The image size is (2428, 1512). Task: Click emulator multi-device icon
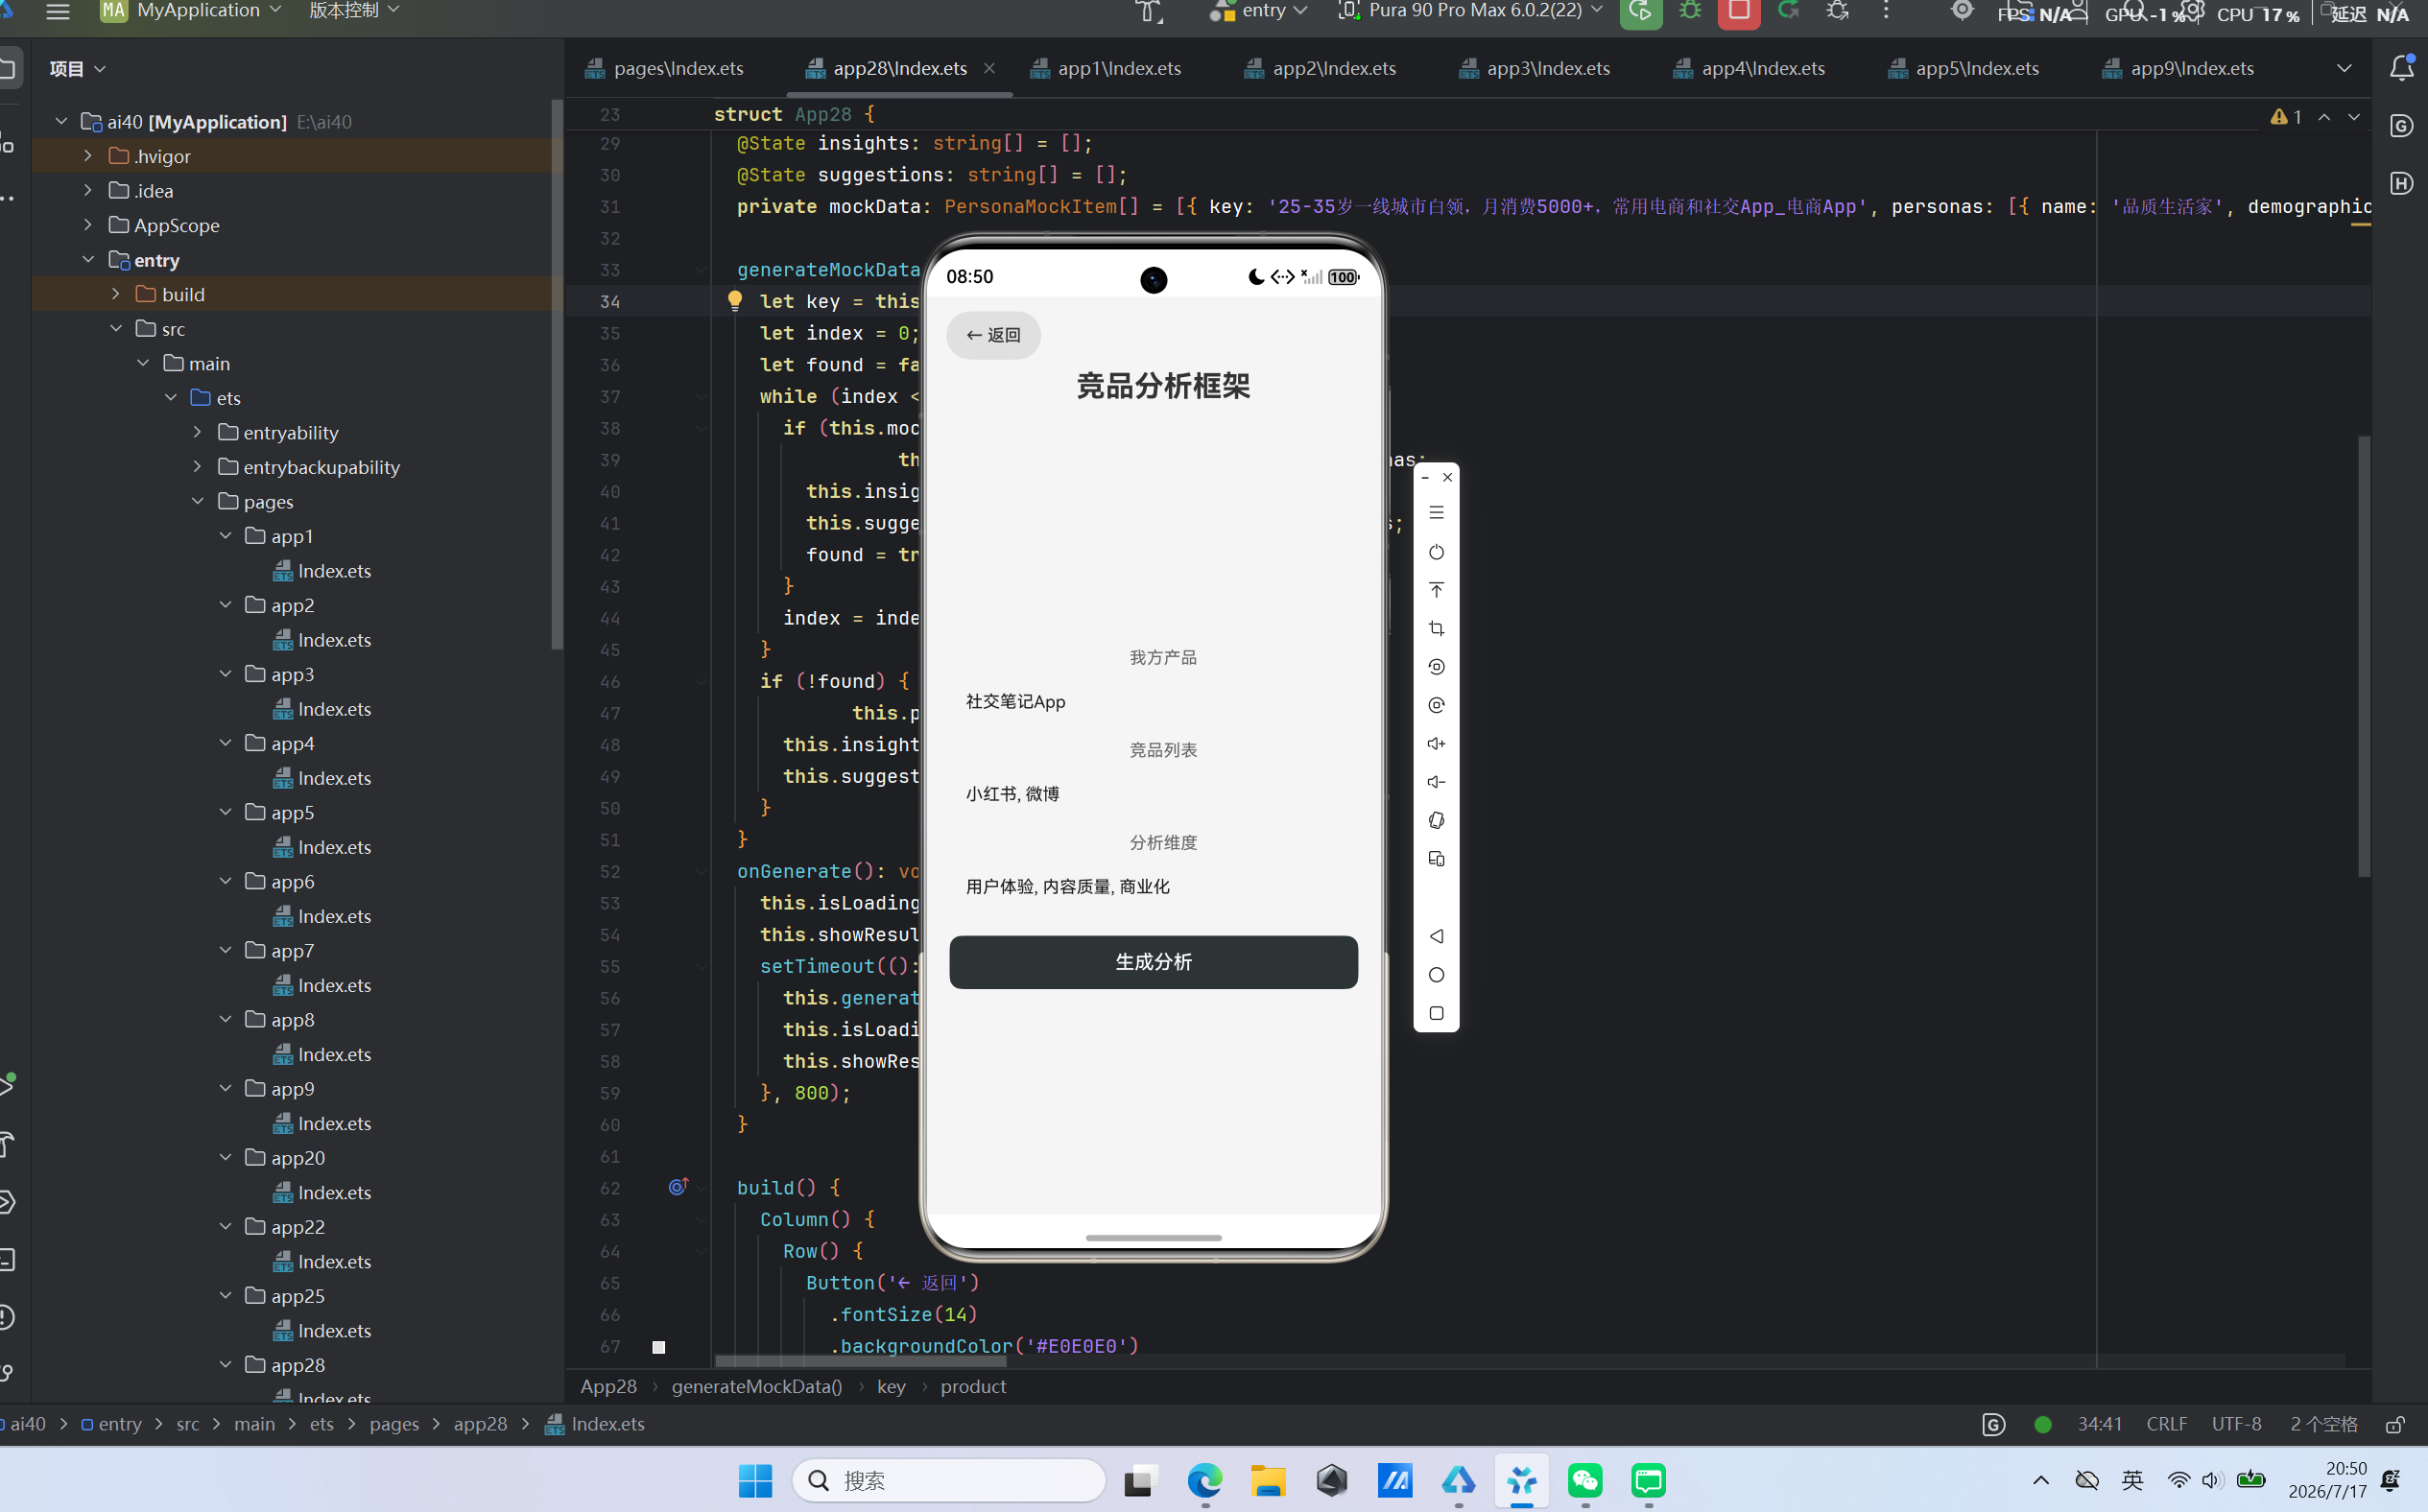point(1436,859)
